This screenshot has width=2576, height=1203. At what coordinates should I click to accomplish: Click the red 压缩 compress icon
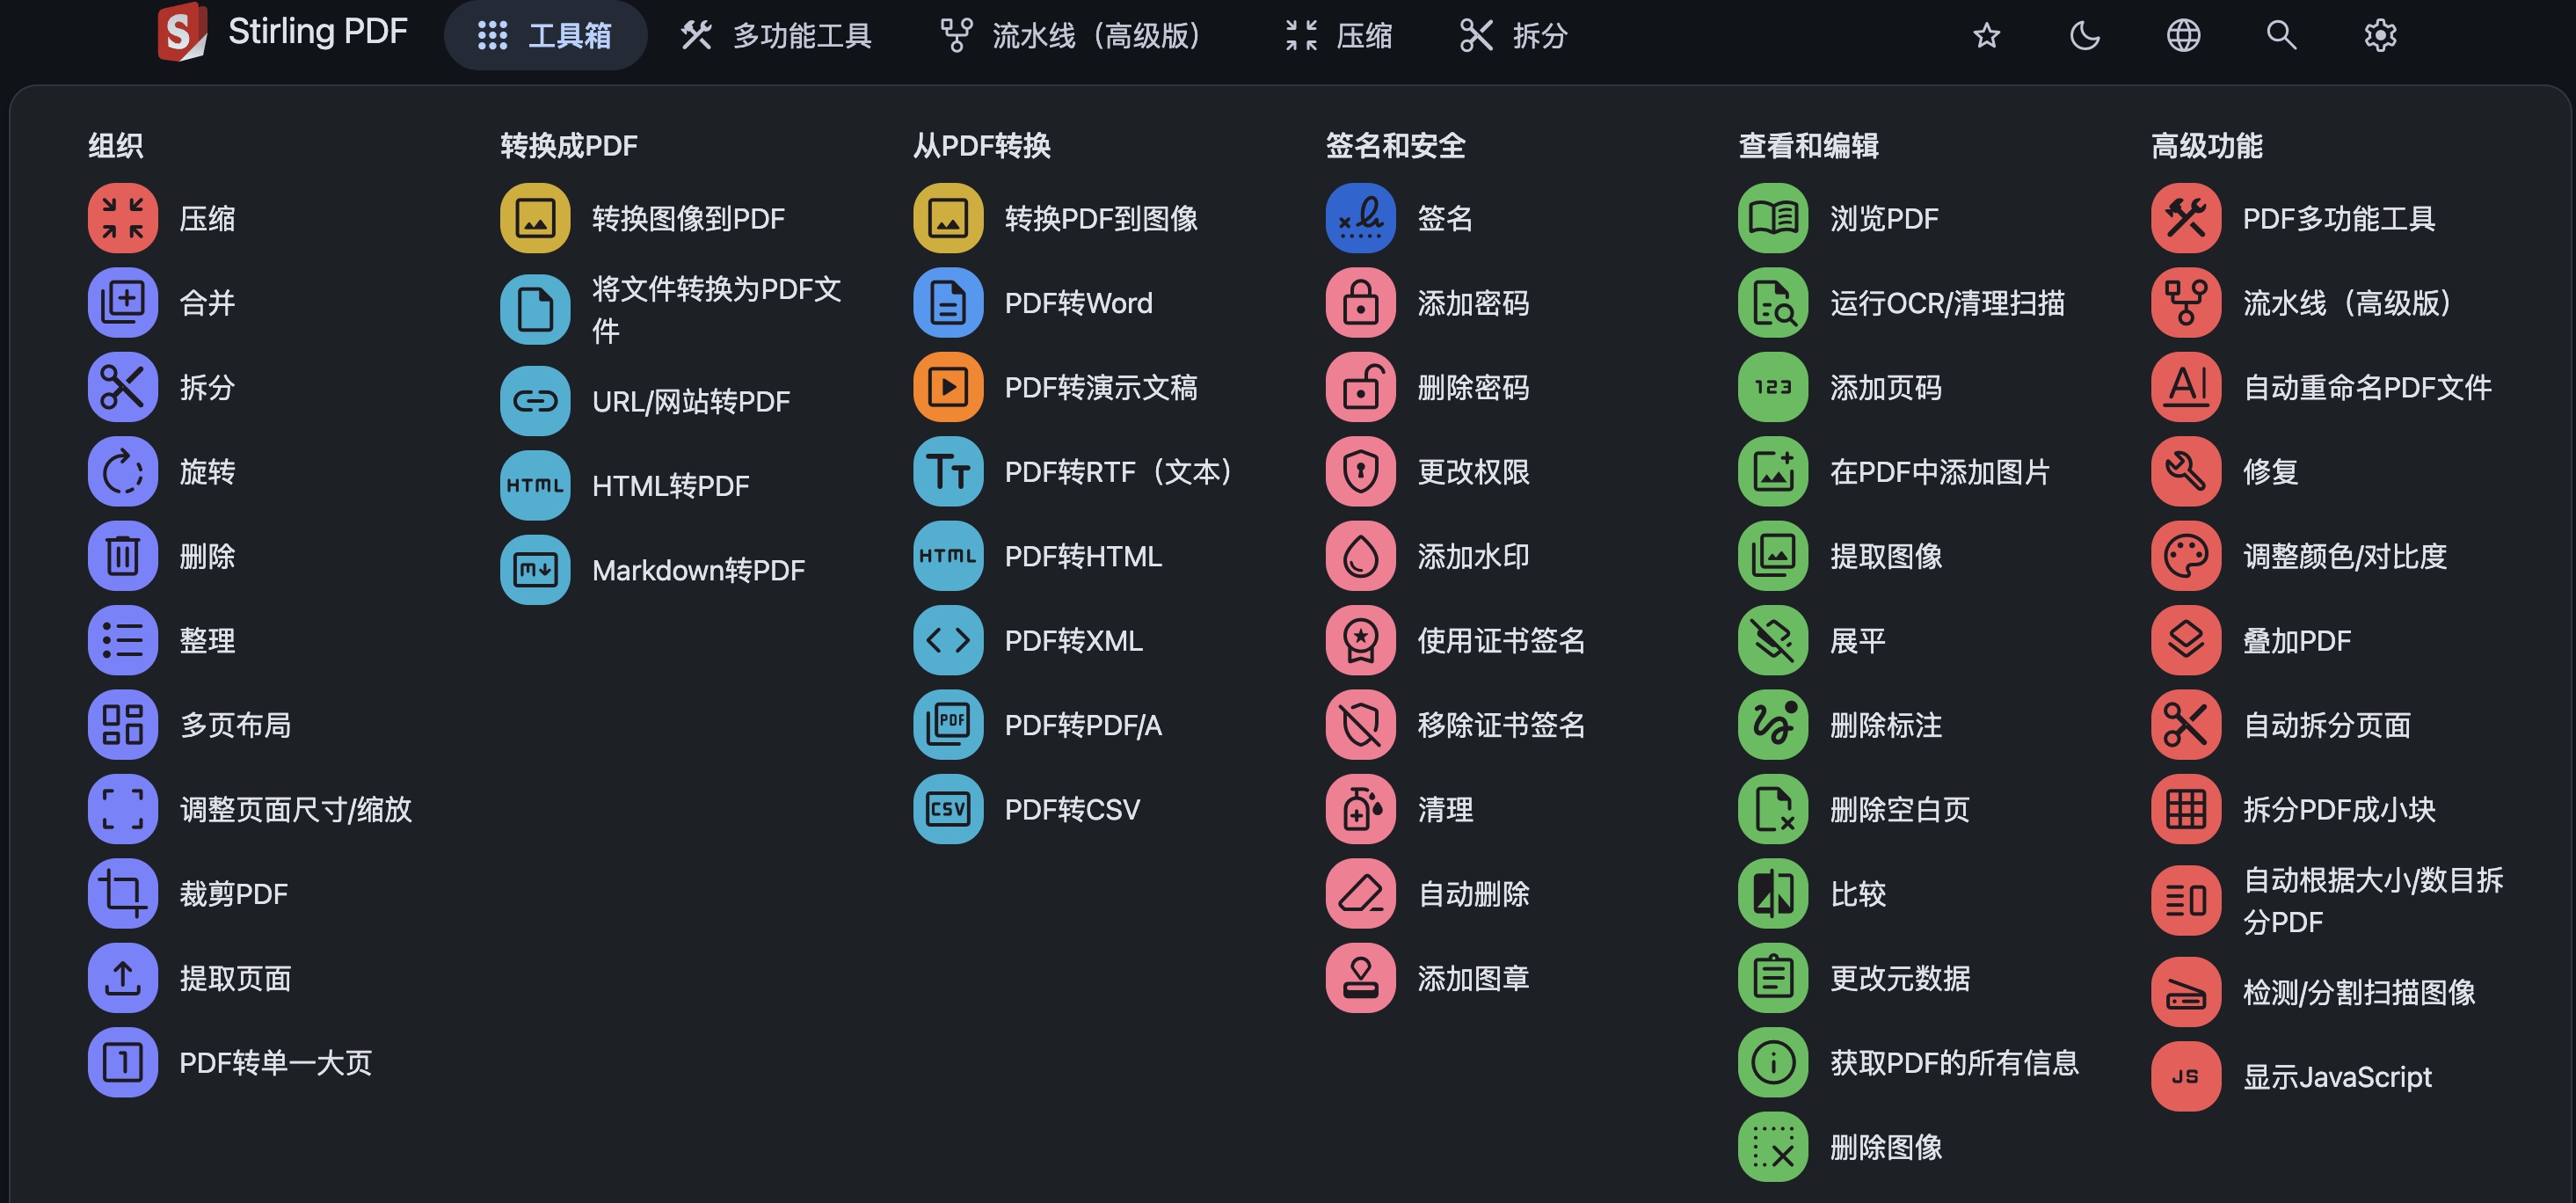(x=122, y=218)
